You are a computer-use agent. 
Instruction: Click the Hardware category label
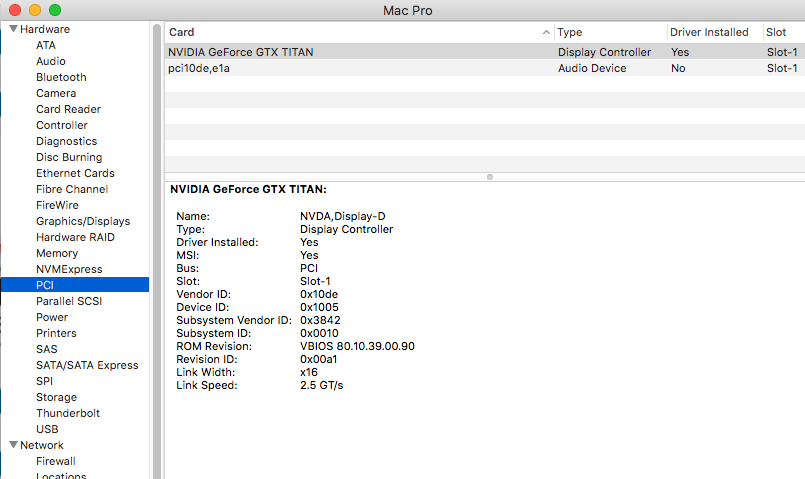pyautogui.click(x=45, y=29)
